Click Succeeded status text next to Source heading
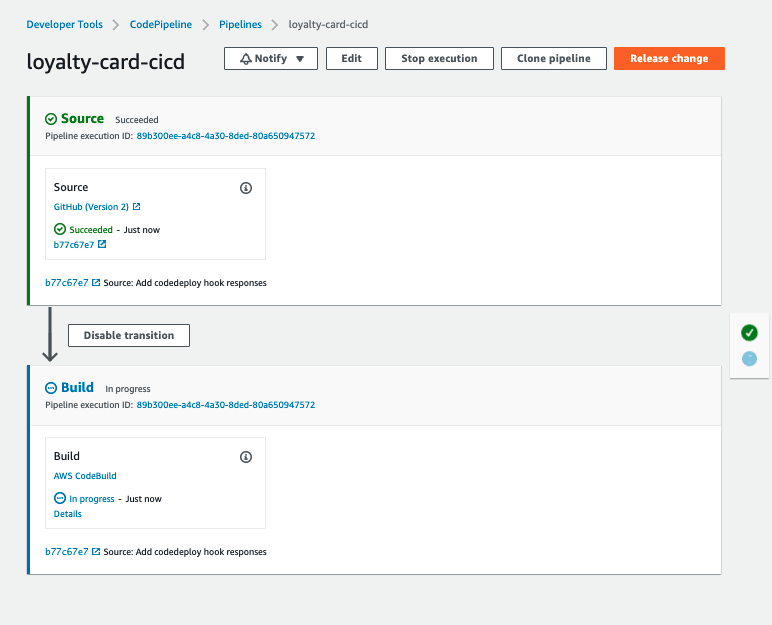The image size is (772, 625). [x=137, y=120]
